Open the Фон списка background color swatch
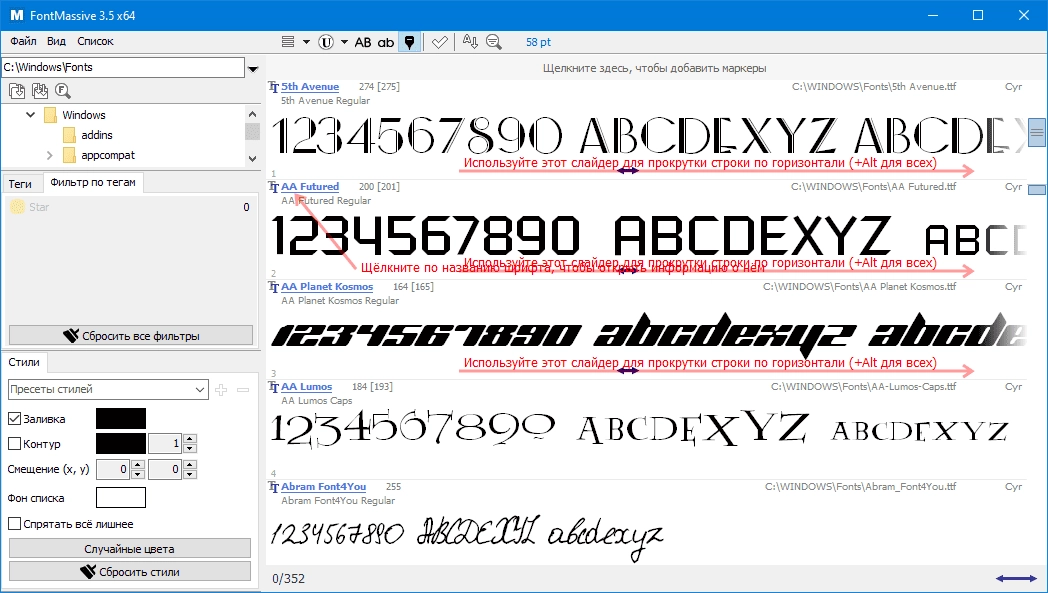Image resolution: width=1048 pixels, height=593 pixels. click(121, 497)
